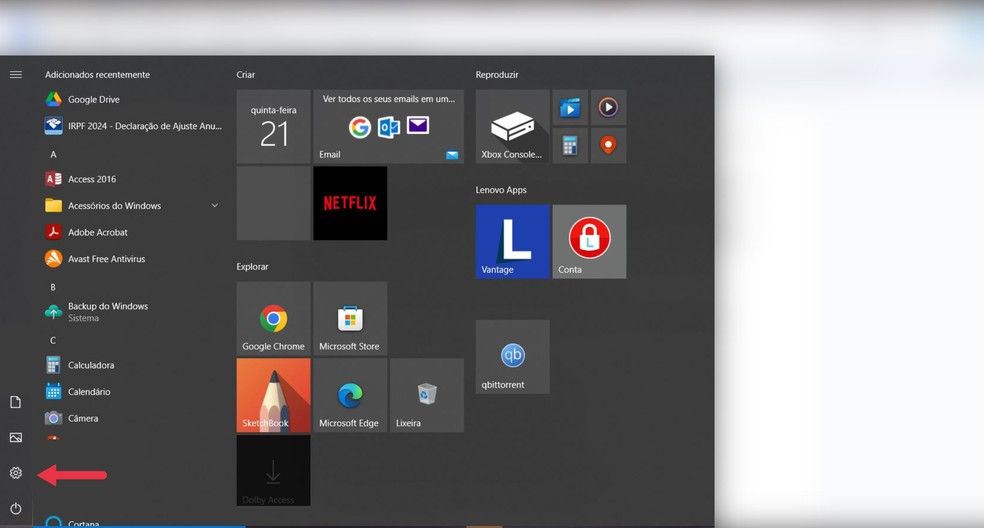Screen dimensions: 984x528
Task: Open Settings gear icon in Start sidebar
Action: (16, 473)
